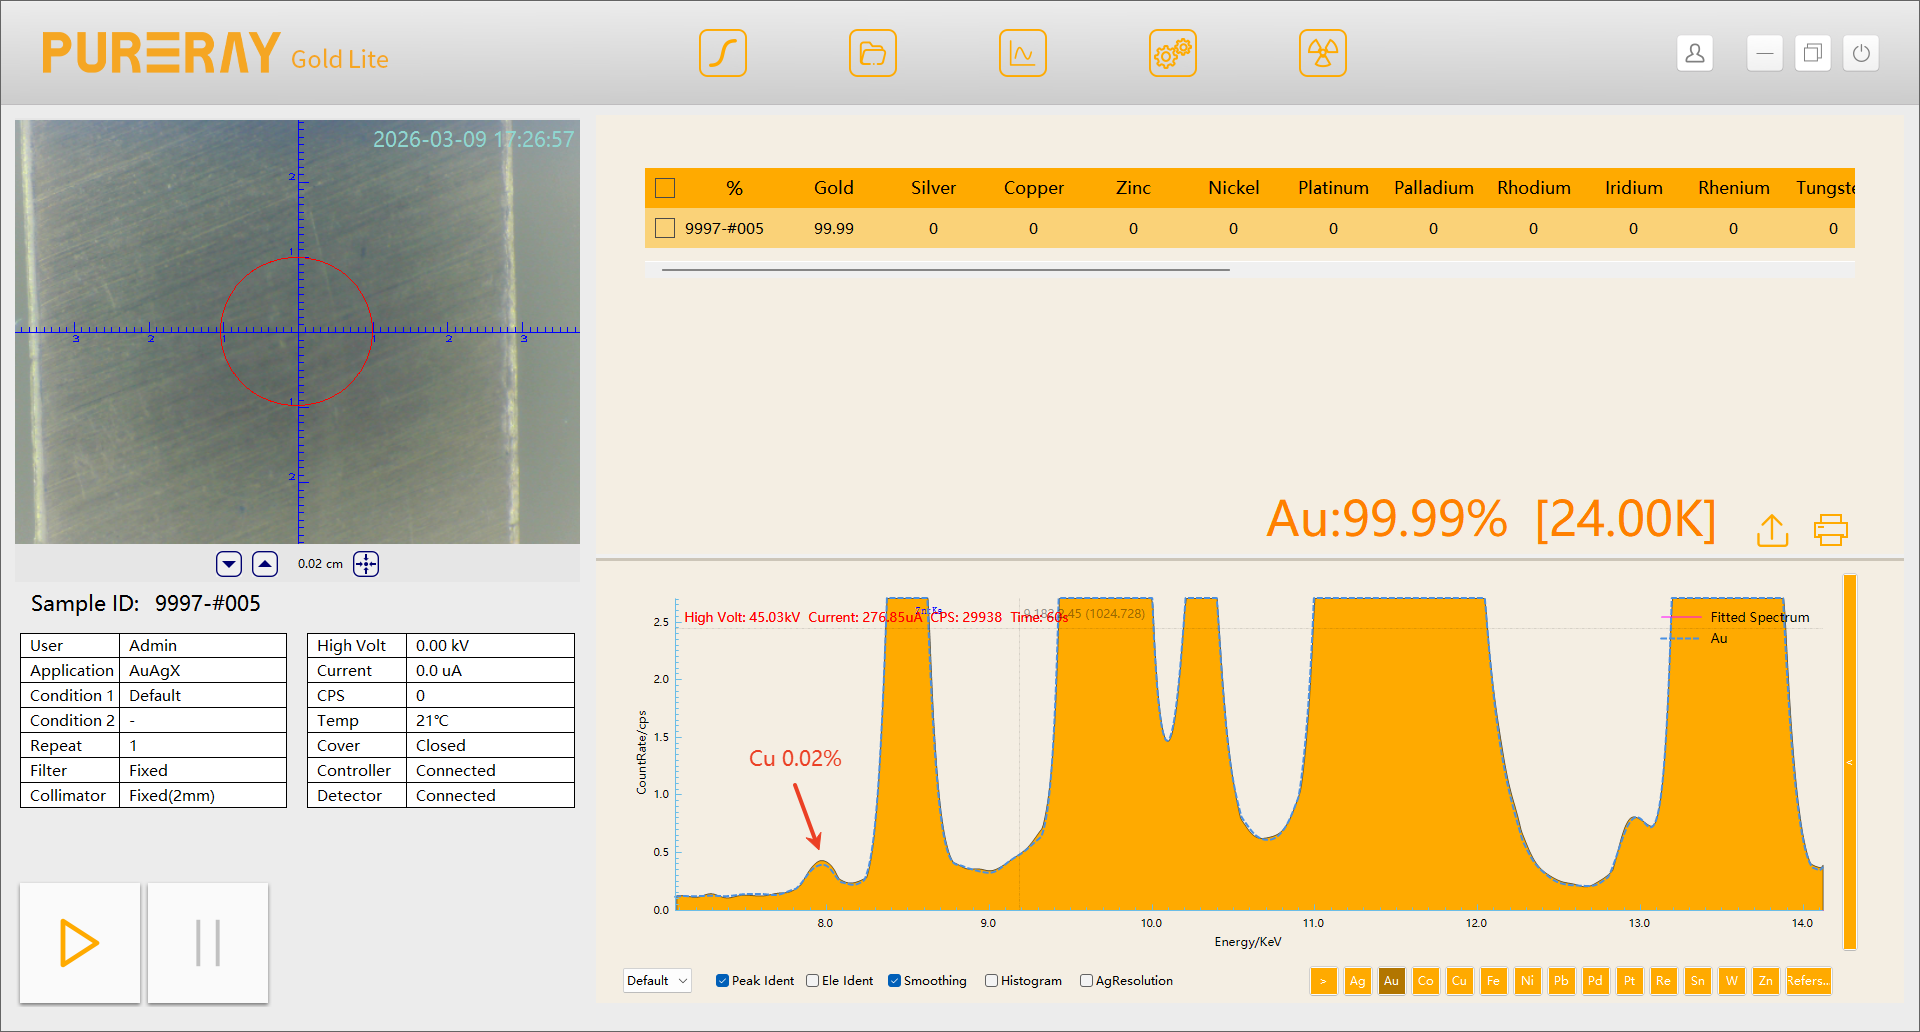The height and width of the screenshot is (1032, 1920).
Task: Click the Pt element button
Action: (1629, 981)
